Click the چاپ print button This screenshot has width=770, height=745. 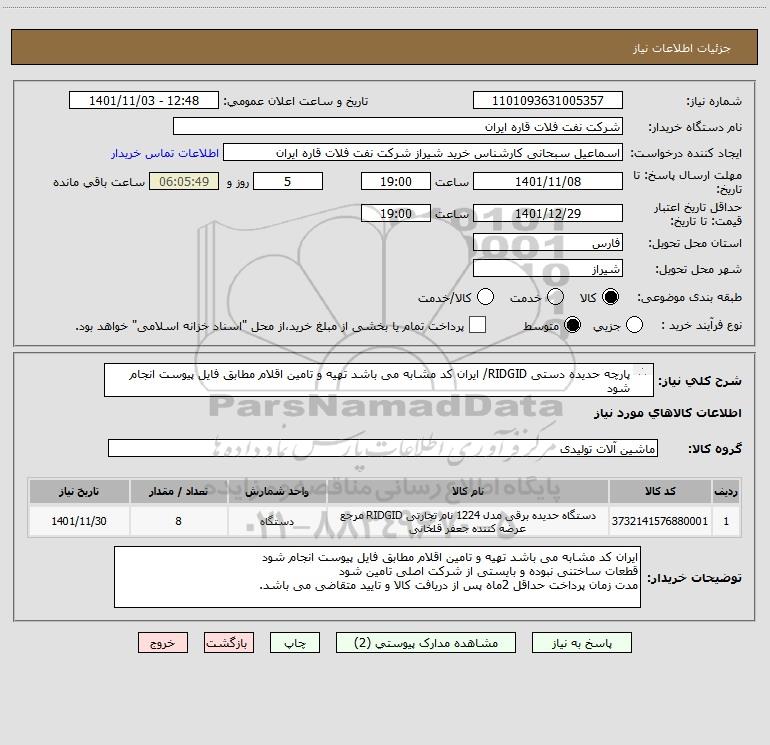[295, 643]
